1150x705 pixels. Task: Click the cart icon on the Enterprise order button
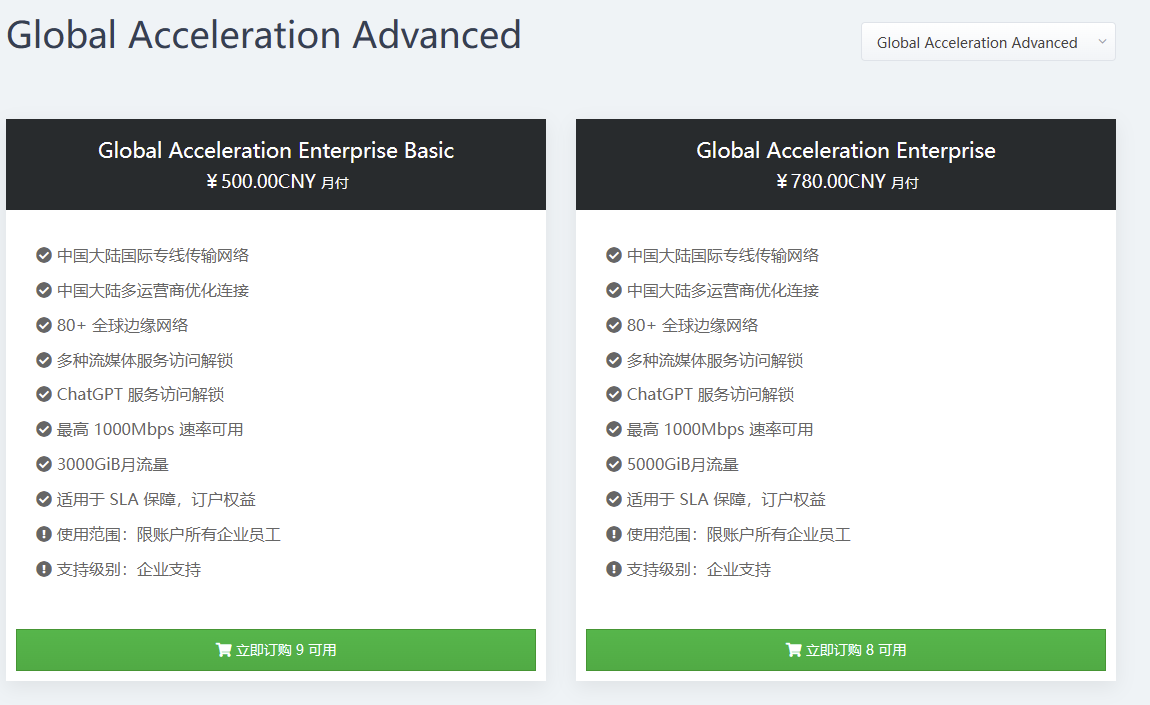793,650
